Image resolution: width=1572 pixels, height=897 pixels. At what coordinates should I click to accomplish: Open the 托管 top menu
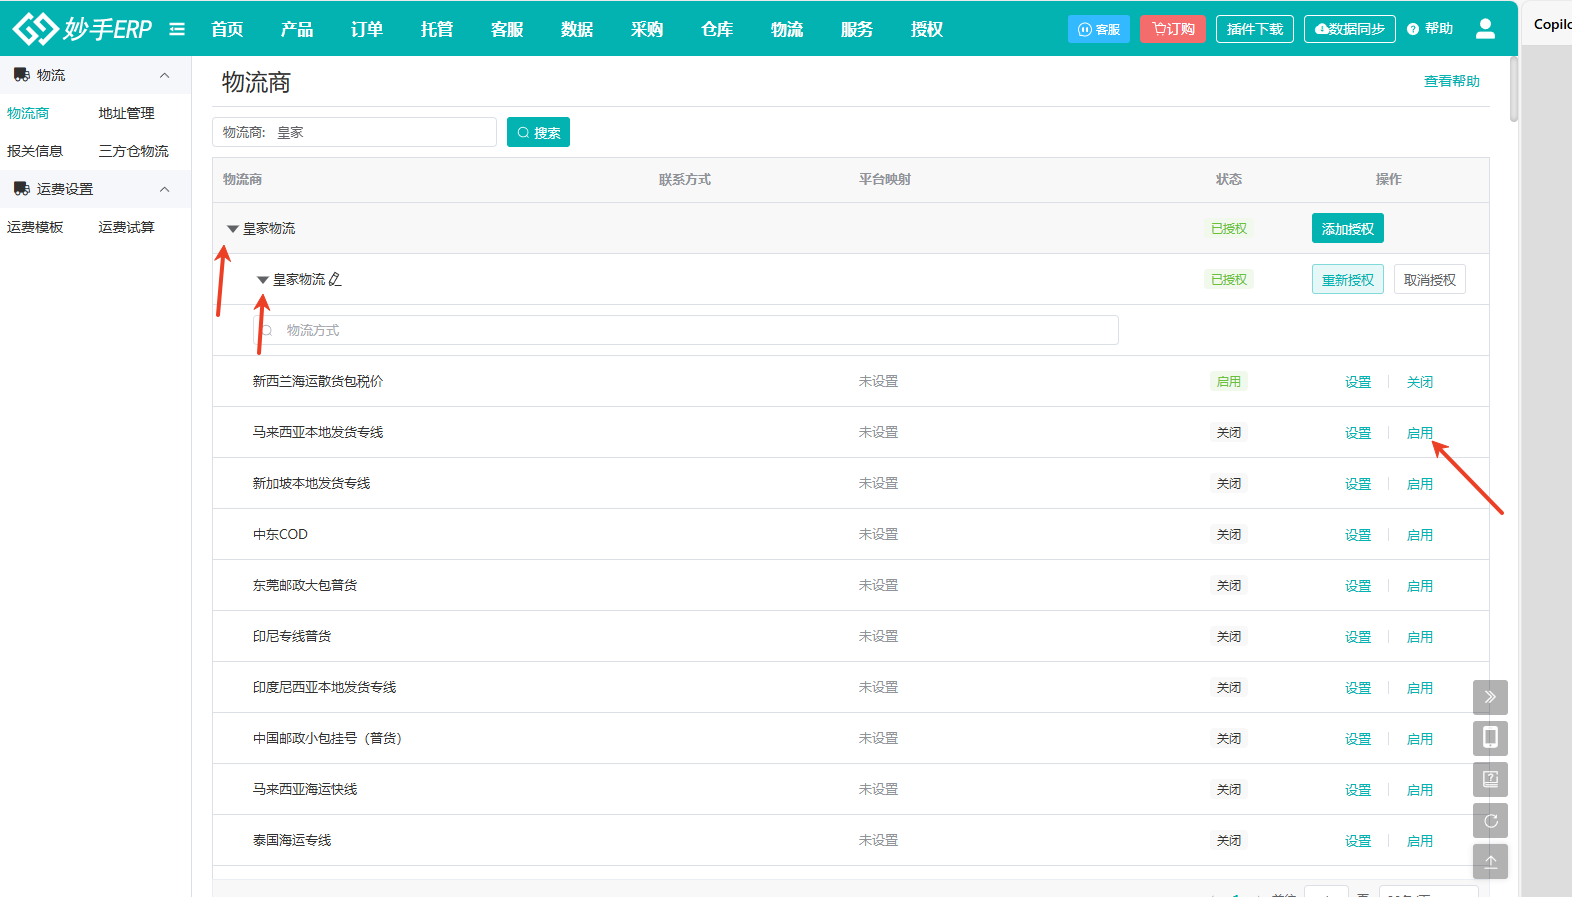coord(437,29)
